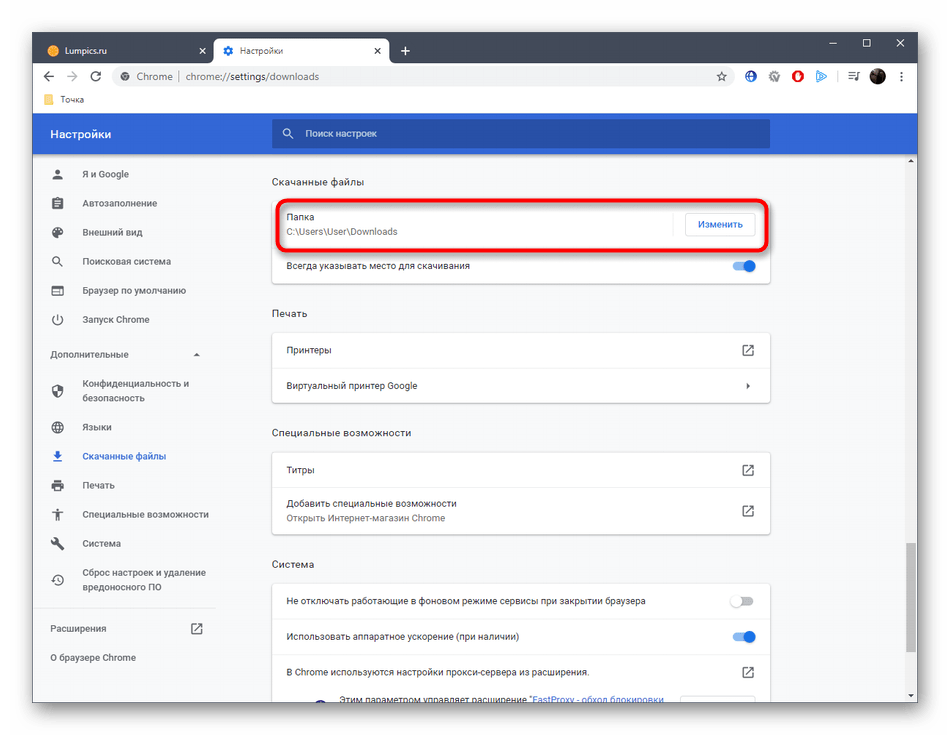The width and height of the screenshot is (950, 735).
Task: Click the user profile avatar icon
Action: [x=877, y=77]
